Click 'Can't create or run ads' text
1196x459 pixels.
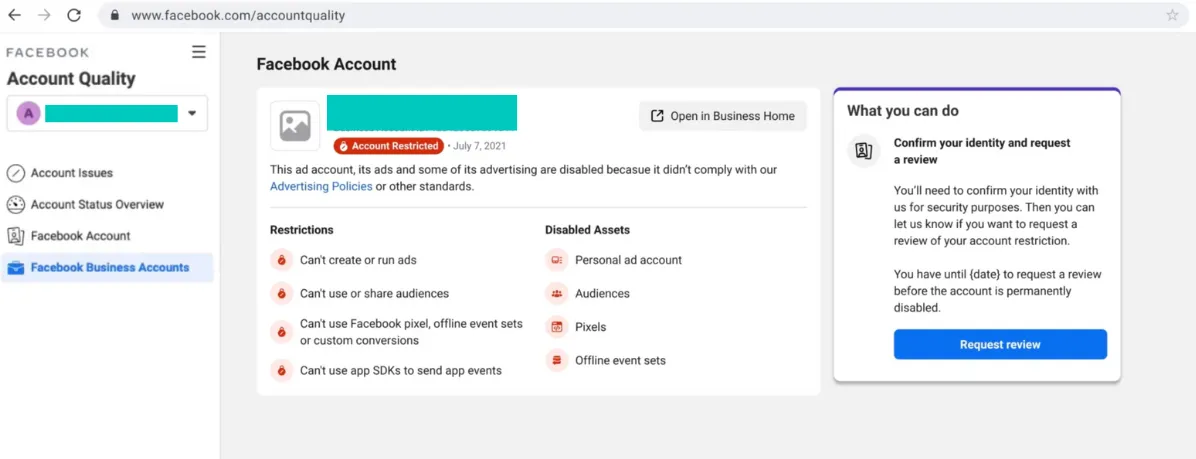358,260
